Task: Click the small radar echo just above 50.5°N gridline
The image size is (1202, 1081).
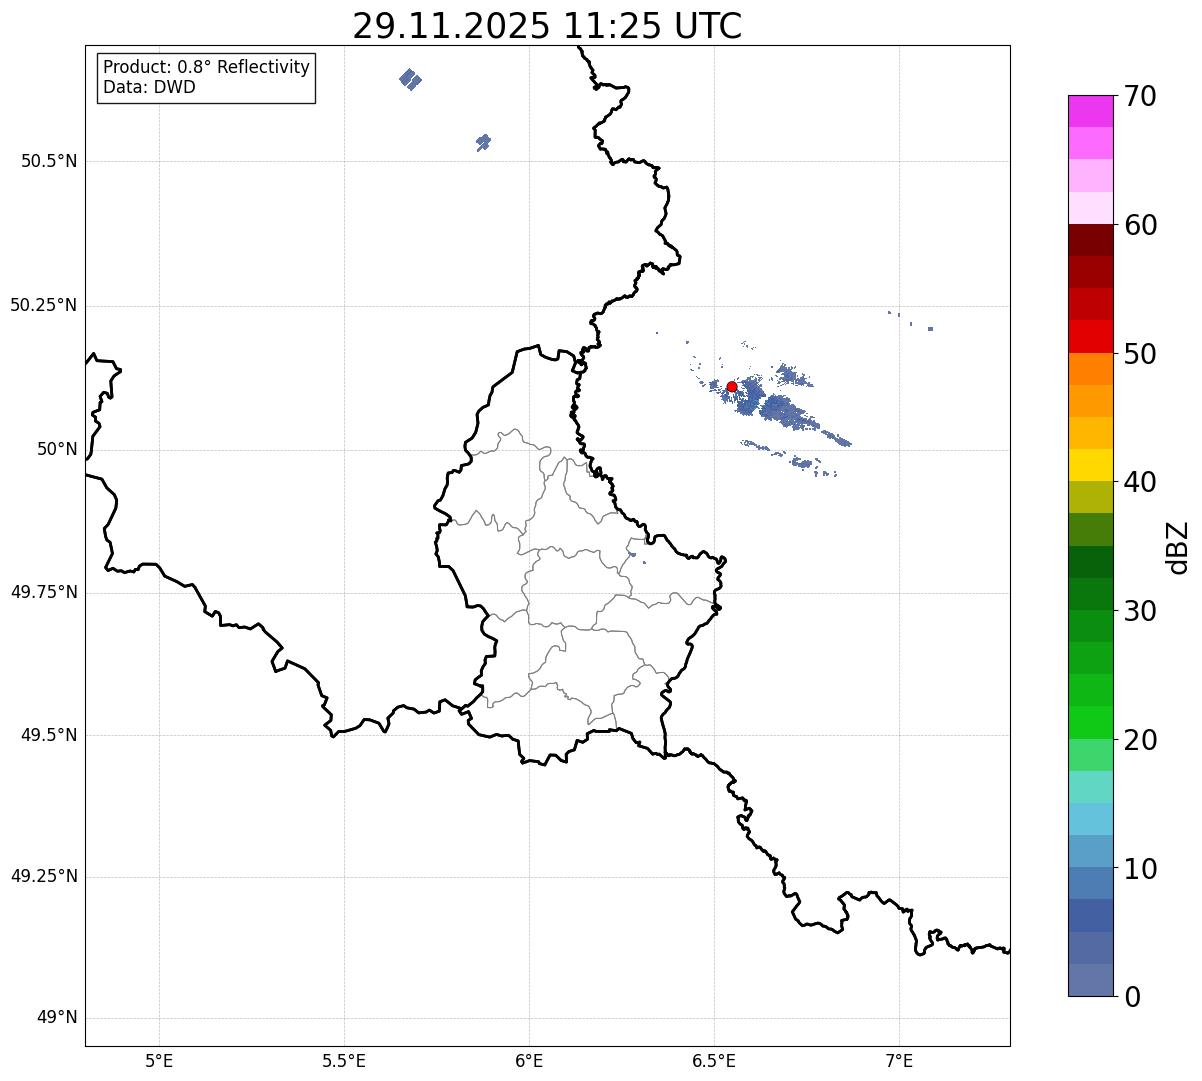Action: [484, 142]
